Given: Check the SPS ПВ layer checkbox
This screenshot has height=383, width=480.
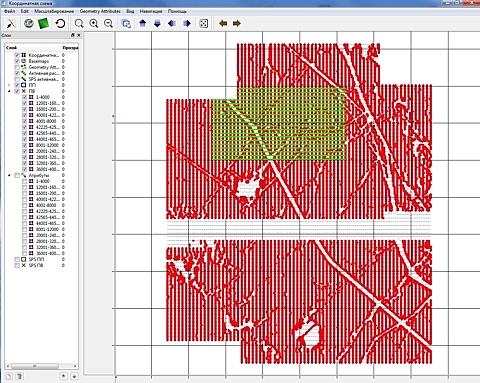Looking at the screenshot, I should (17, 266).
